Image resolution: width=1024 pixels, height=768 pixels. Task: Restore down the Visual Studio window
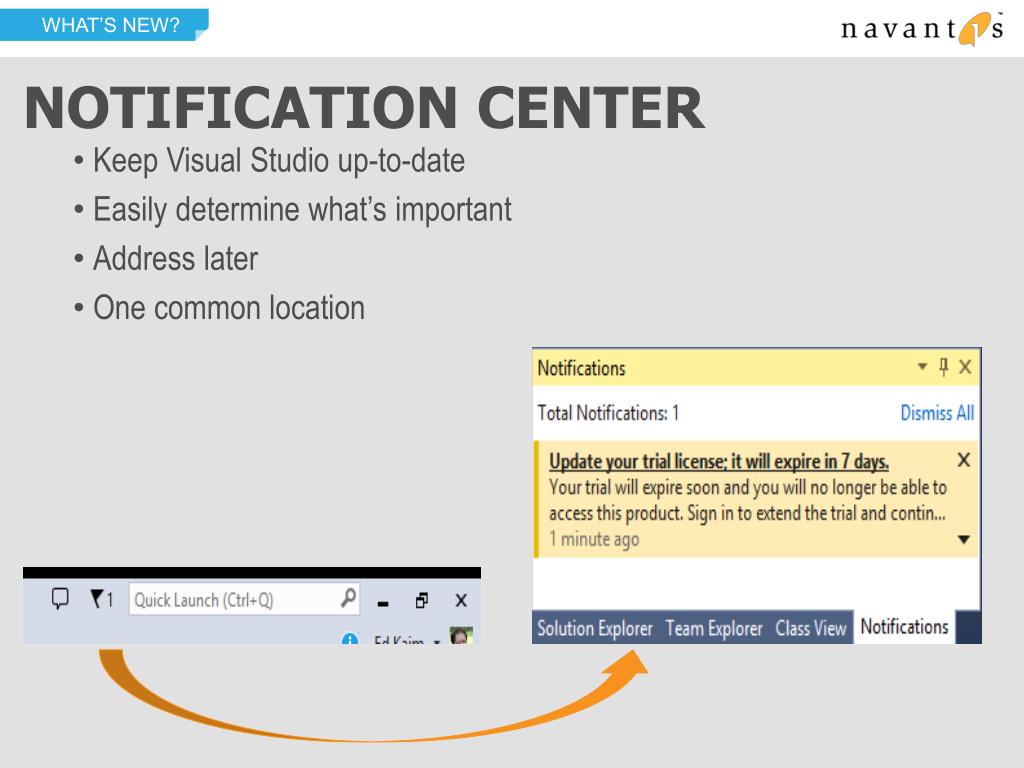pyautogui.click(x=422, y=600)
